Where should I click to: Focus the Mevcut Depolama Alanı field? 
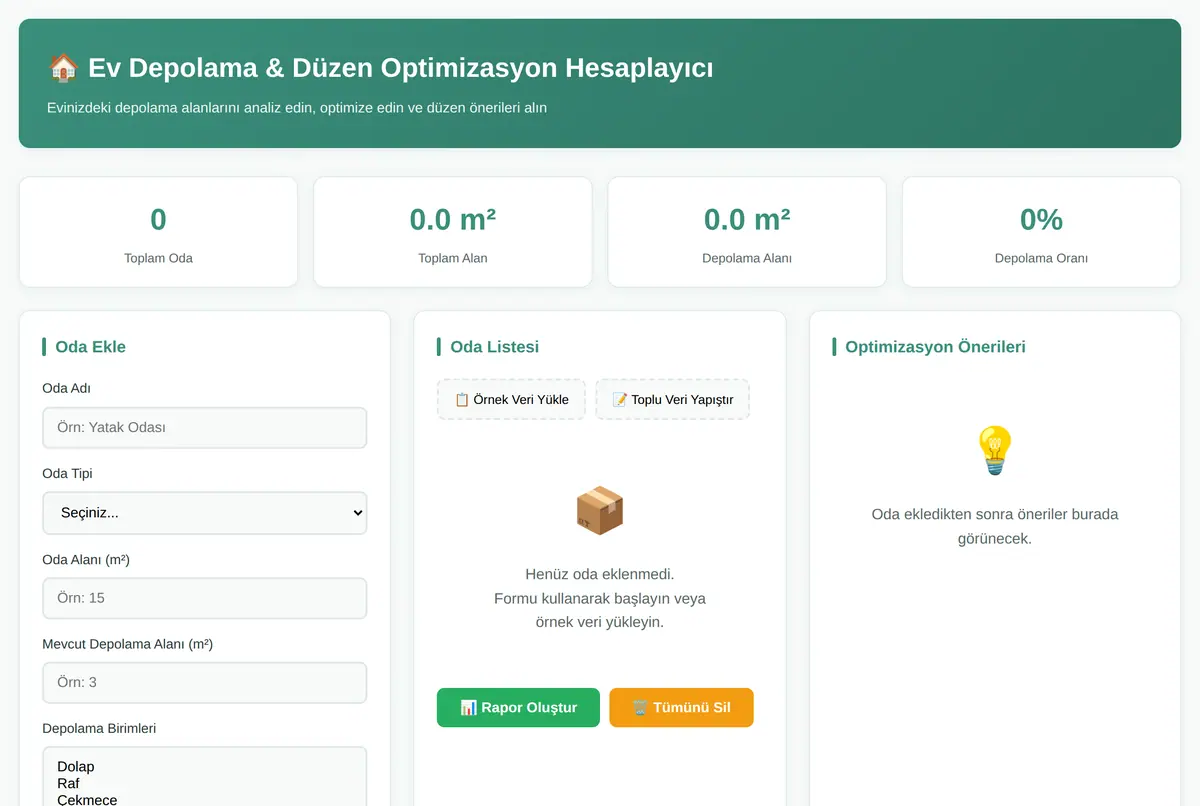click(x=204, y=683)
